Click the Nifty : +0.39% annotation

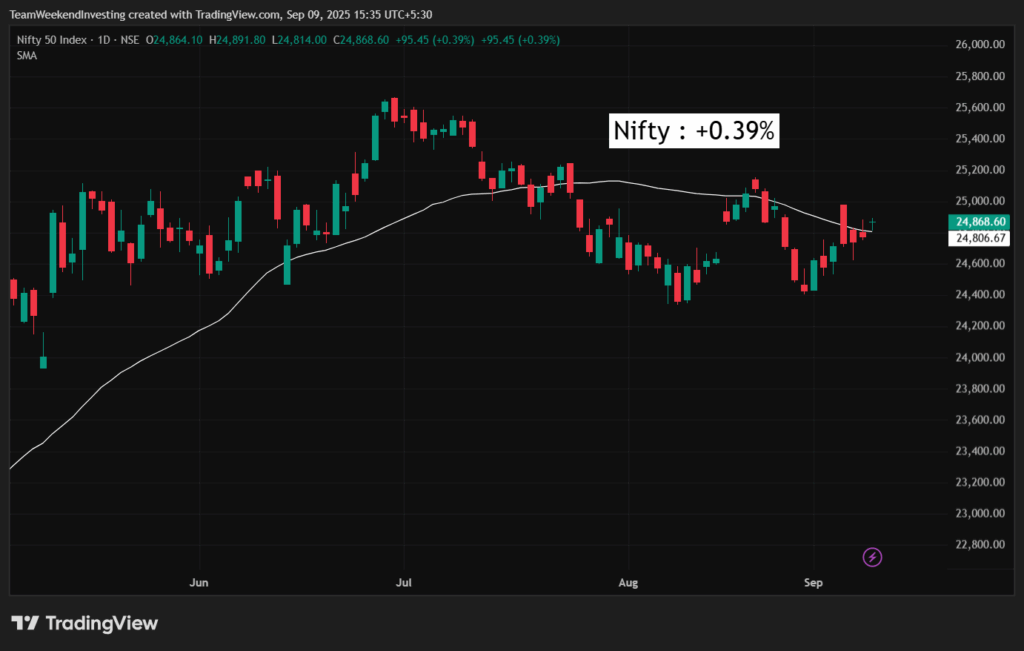694,131
